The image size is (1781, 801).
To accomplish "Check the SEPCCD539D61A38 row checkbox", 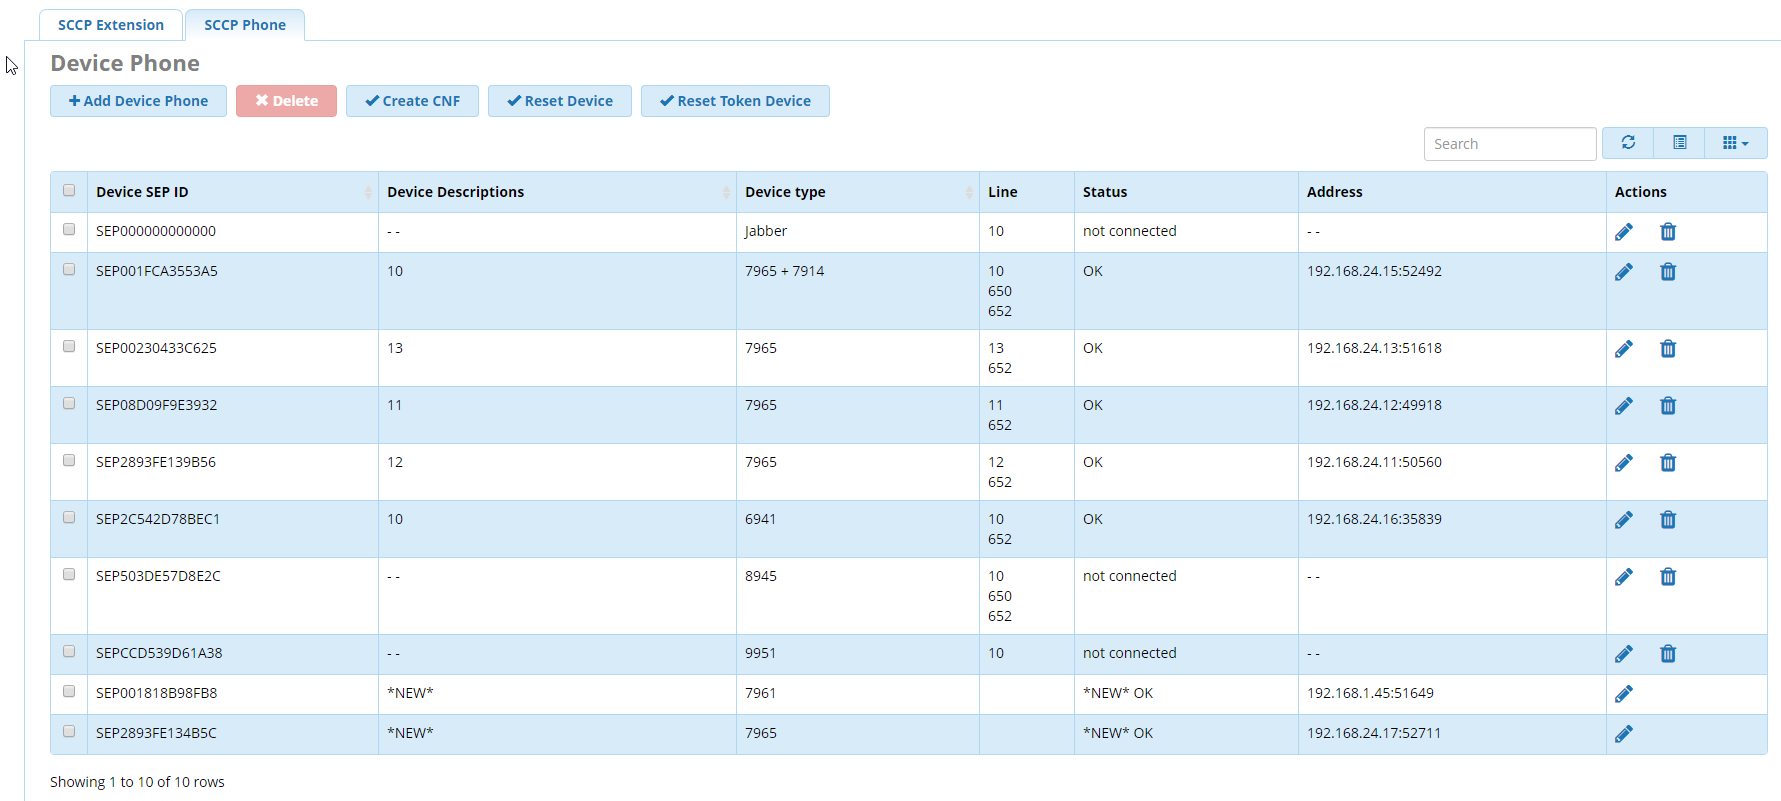I will tap(69, 651).
